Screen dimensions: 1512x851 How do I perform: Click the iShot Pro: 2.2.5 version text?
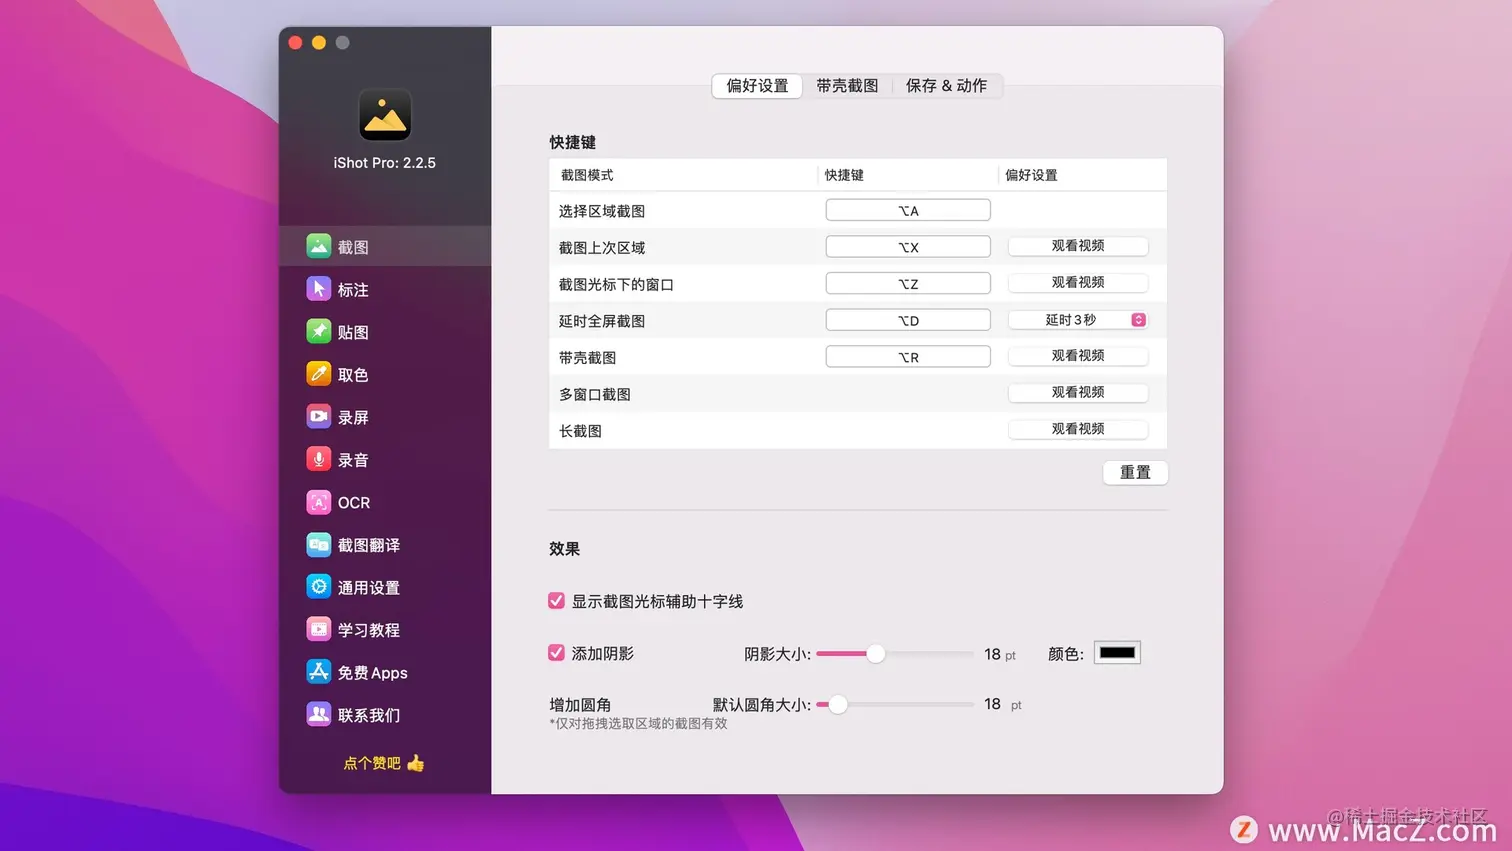tap(385, 163)
